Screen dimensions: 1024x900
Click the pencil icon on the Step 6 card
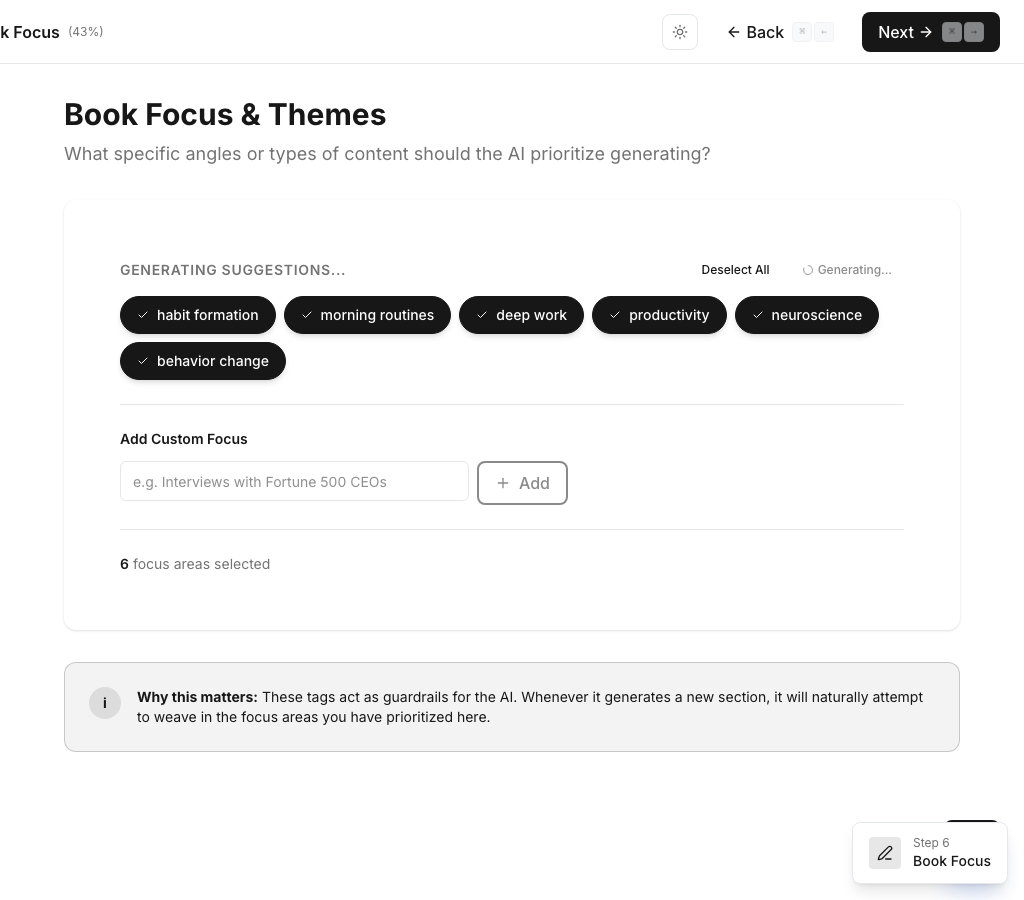(884, 852)
